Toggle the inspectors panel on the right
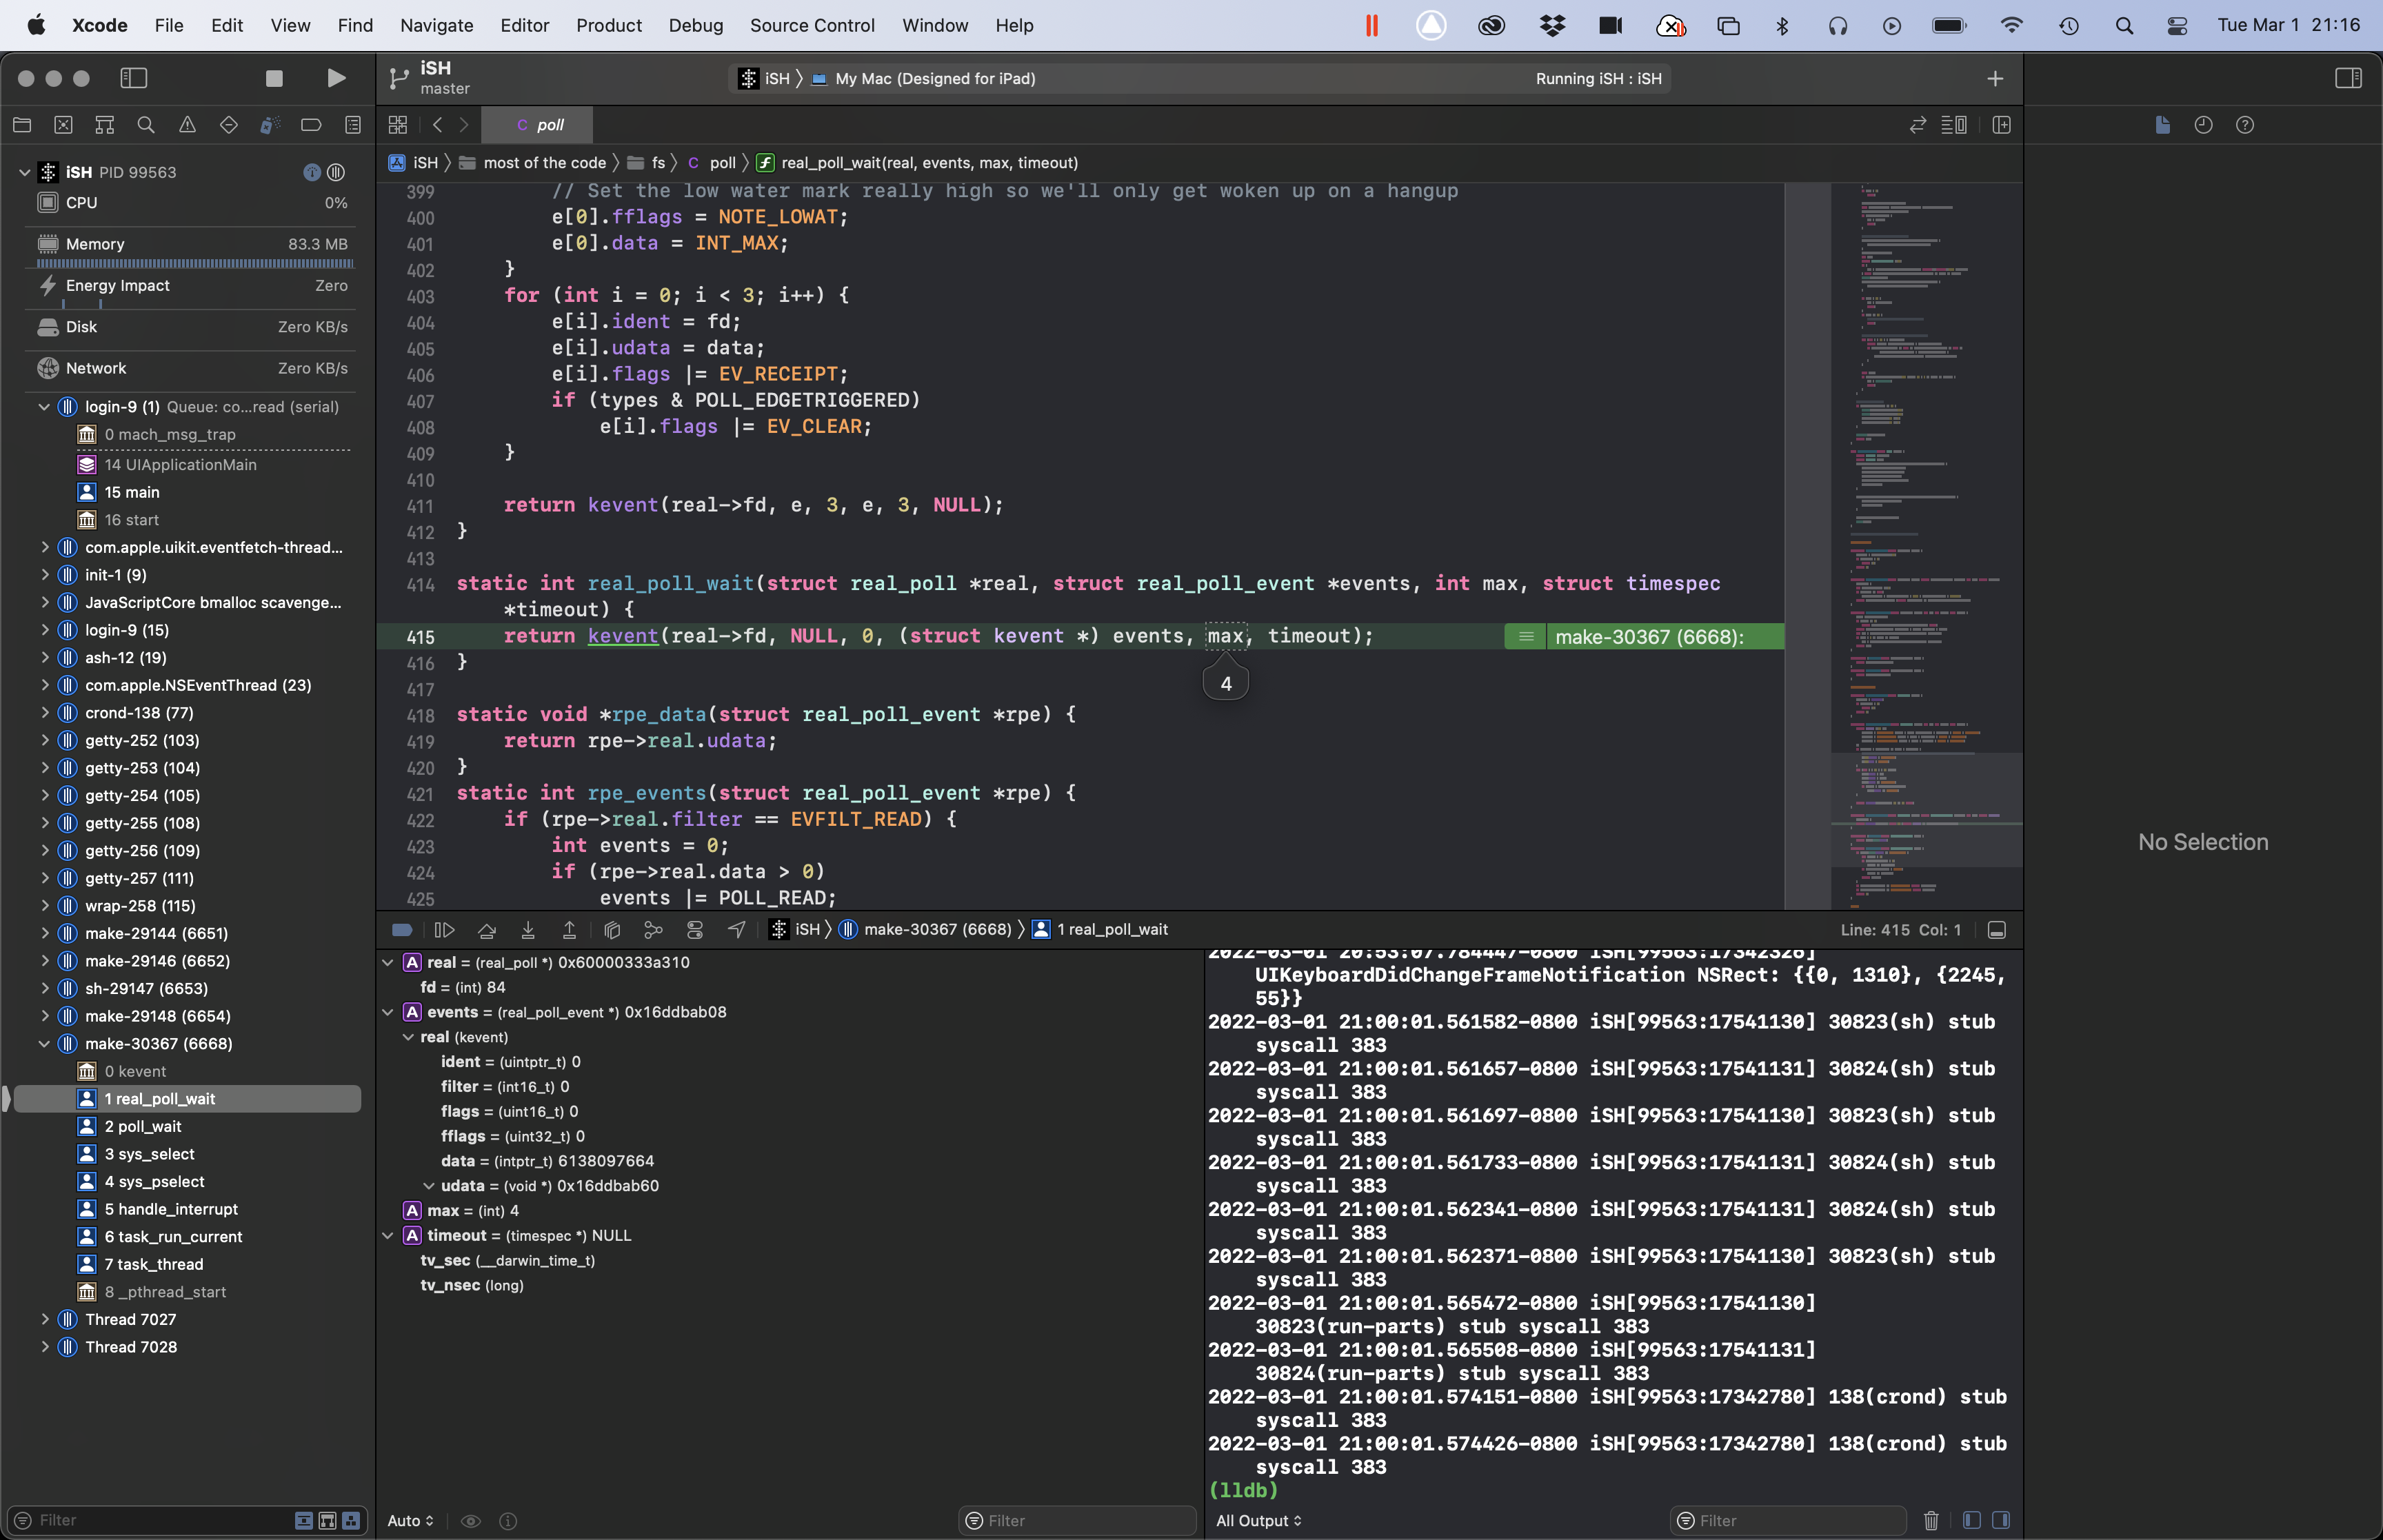This screenshot has width=2383, height=1540. [x=2348, y=78]
